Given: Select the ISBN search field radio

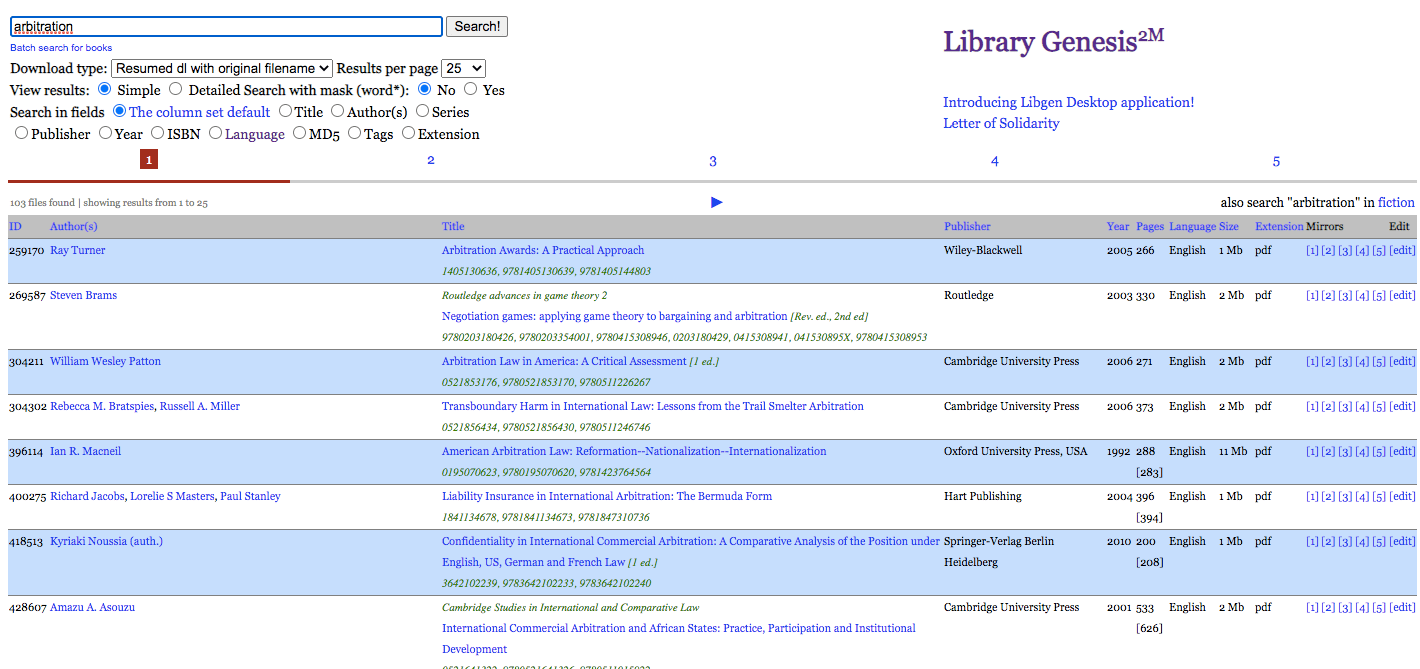Looking at the screenshot, I should (x=158, y=133).
